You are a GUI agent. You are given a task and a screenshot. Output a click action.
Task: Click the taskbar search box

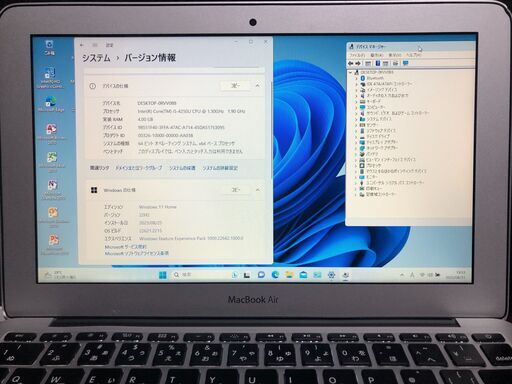(199, 275)
